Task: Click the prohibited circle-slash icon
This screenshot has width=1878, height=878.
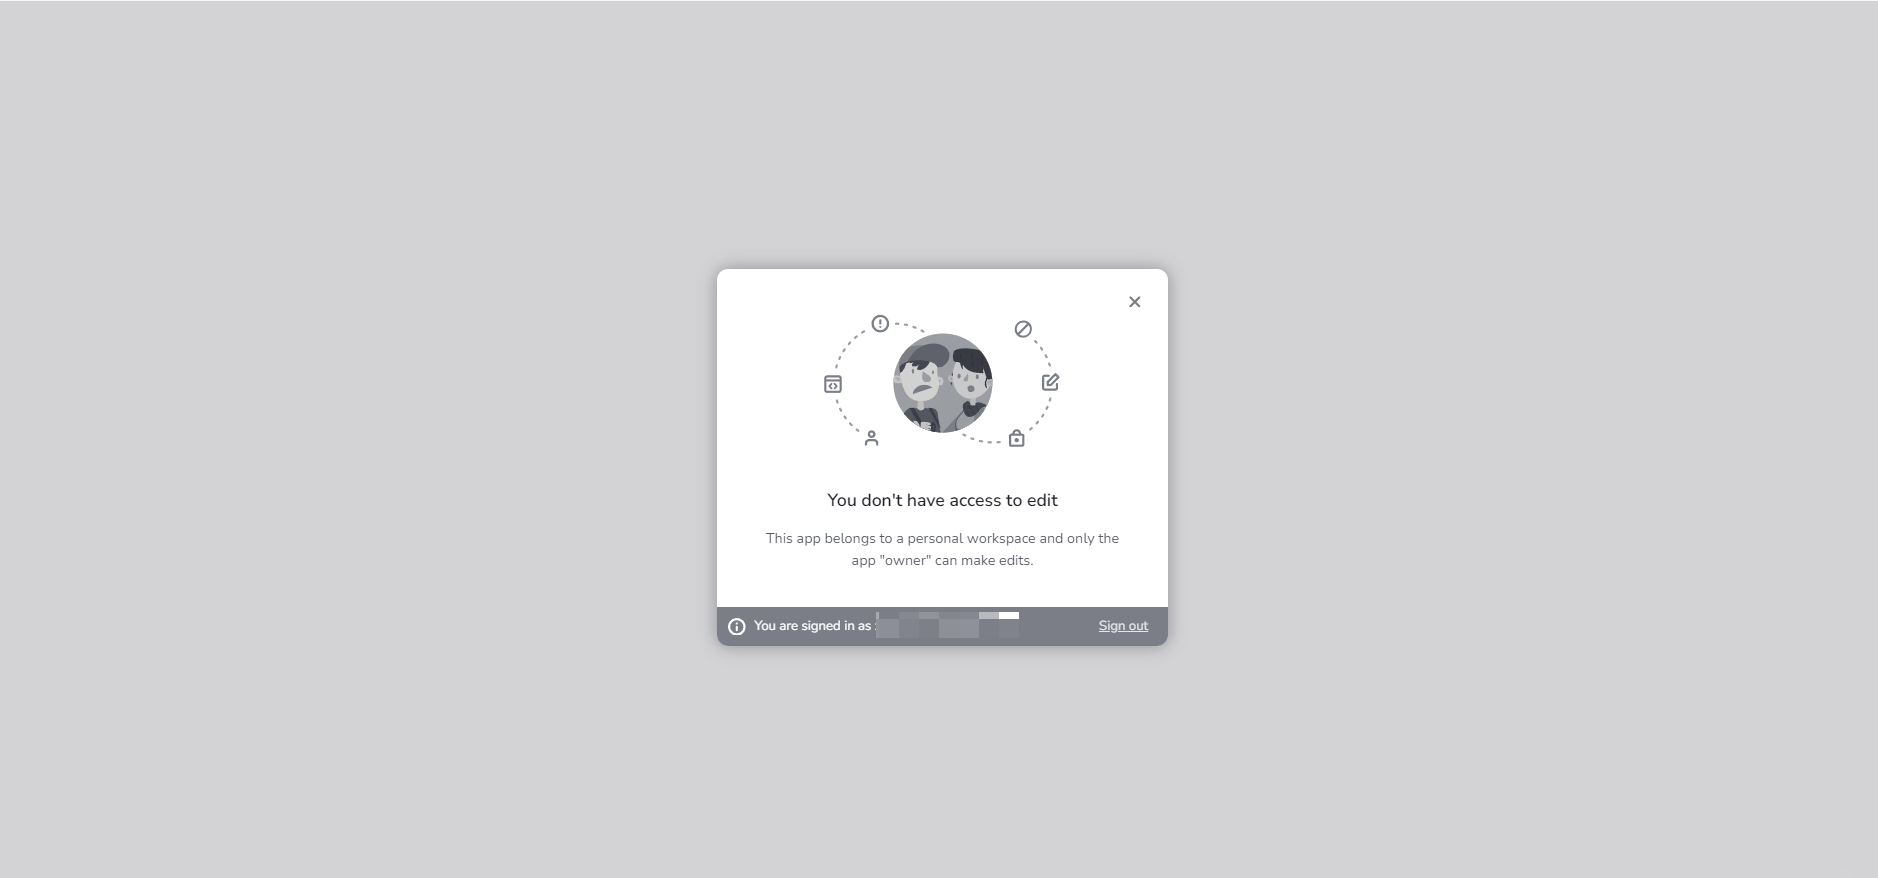Action: [1023, 329]
